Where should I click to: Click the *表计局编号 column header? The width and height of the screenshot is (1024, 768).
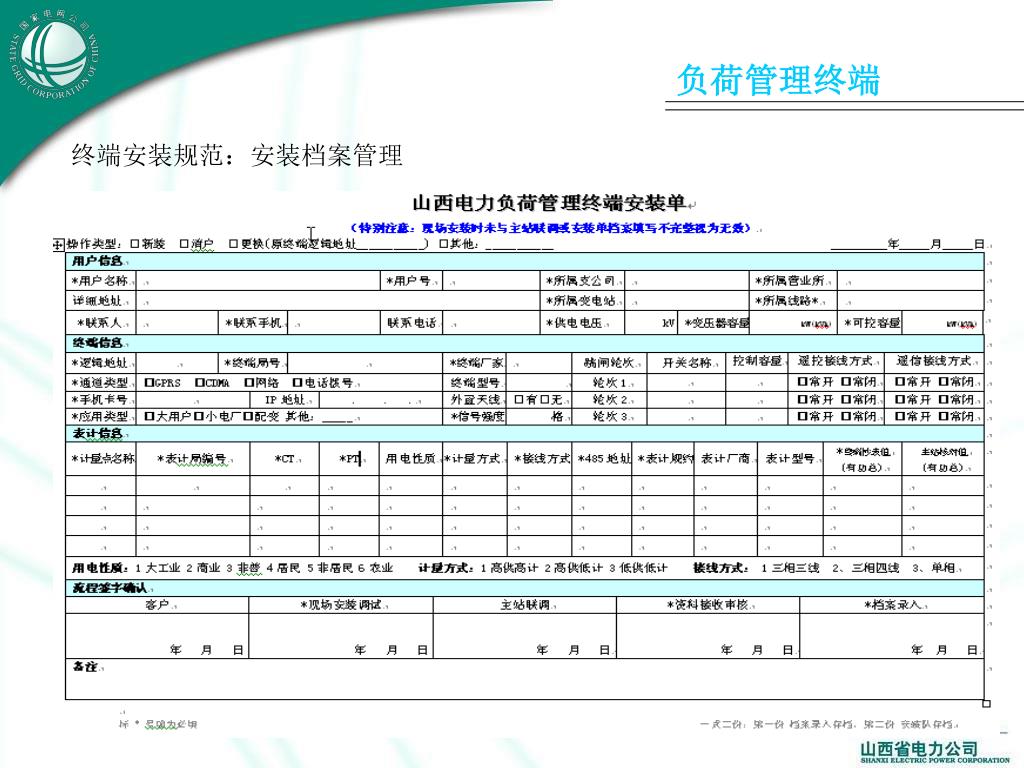click(x=193, y=458)
